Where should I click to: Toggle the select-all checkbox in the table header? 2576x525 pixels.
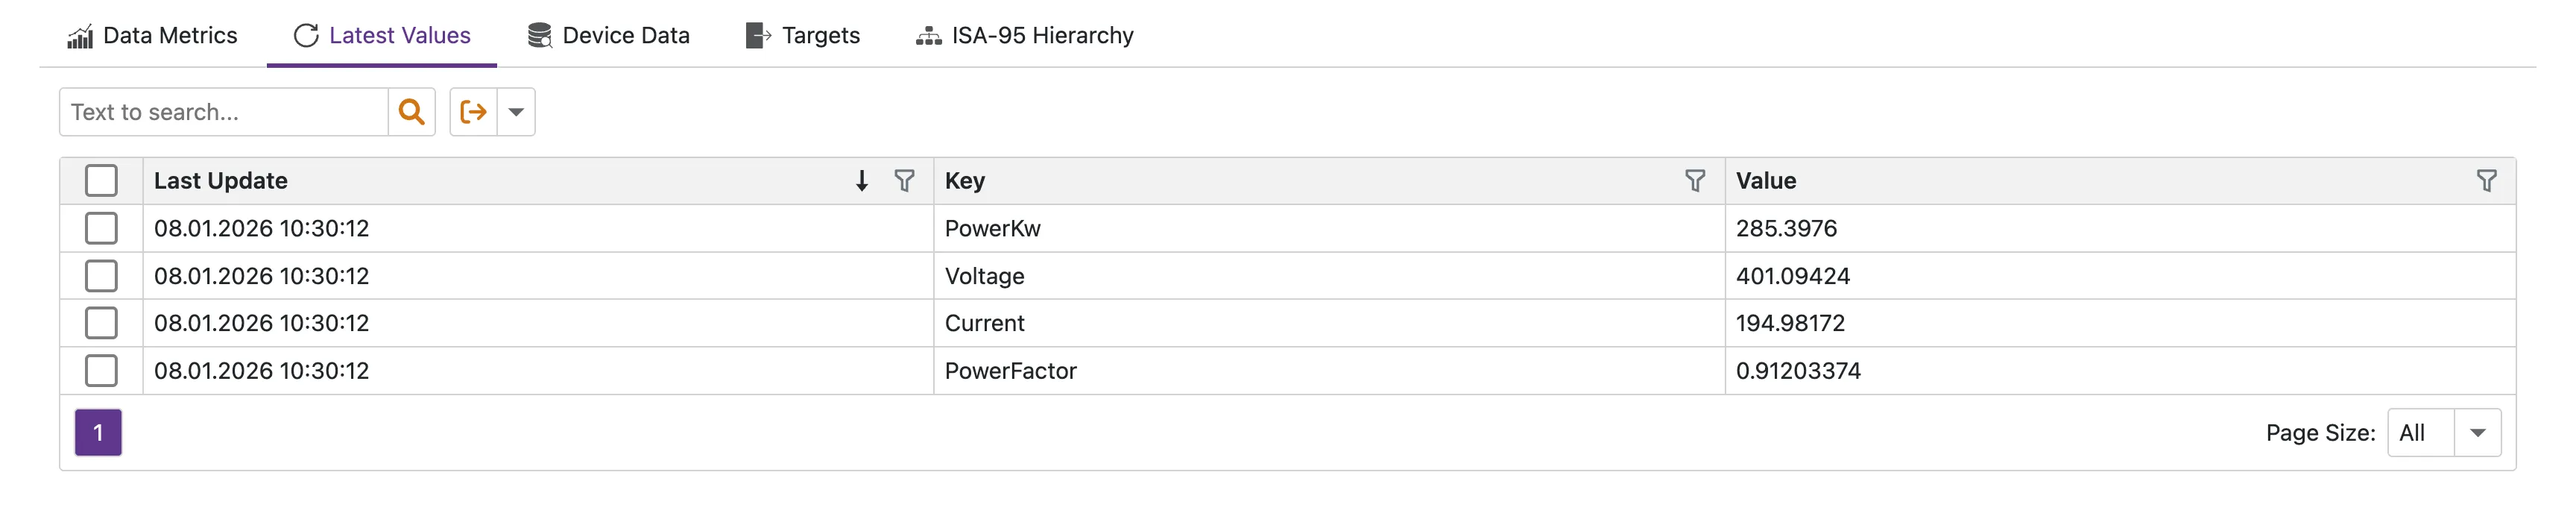point(101,180)
